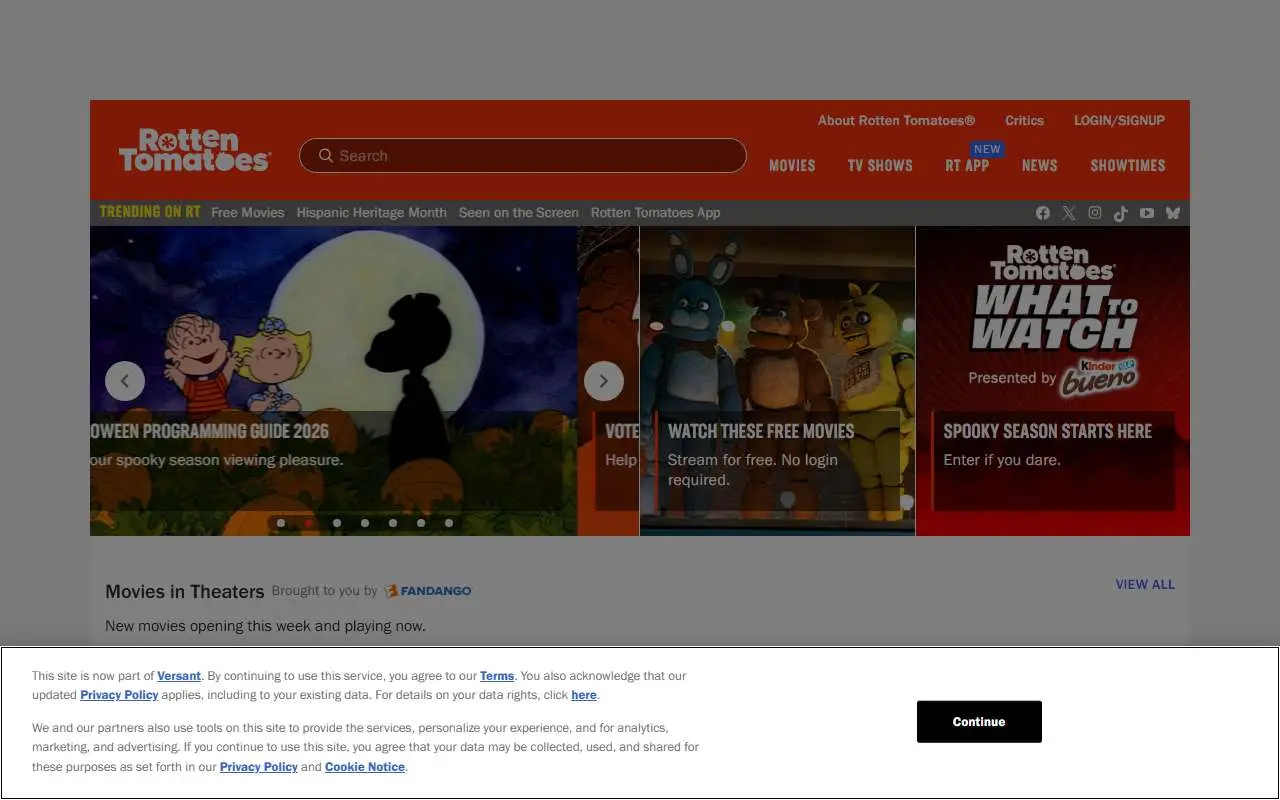Open the Watch These Free Movies card
Viewport: 1280px width, 800px height.
click(x=777, y=381)
